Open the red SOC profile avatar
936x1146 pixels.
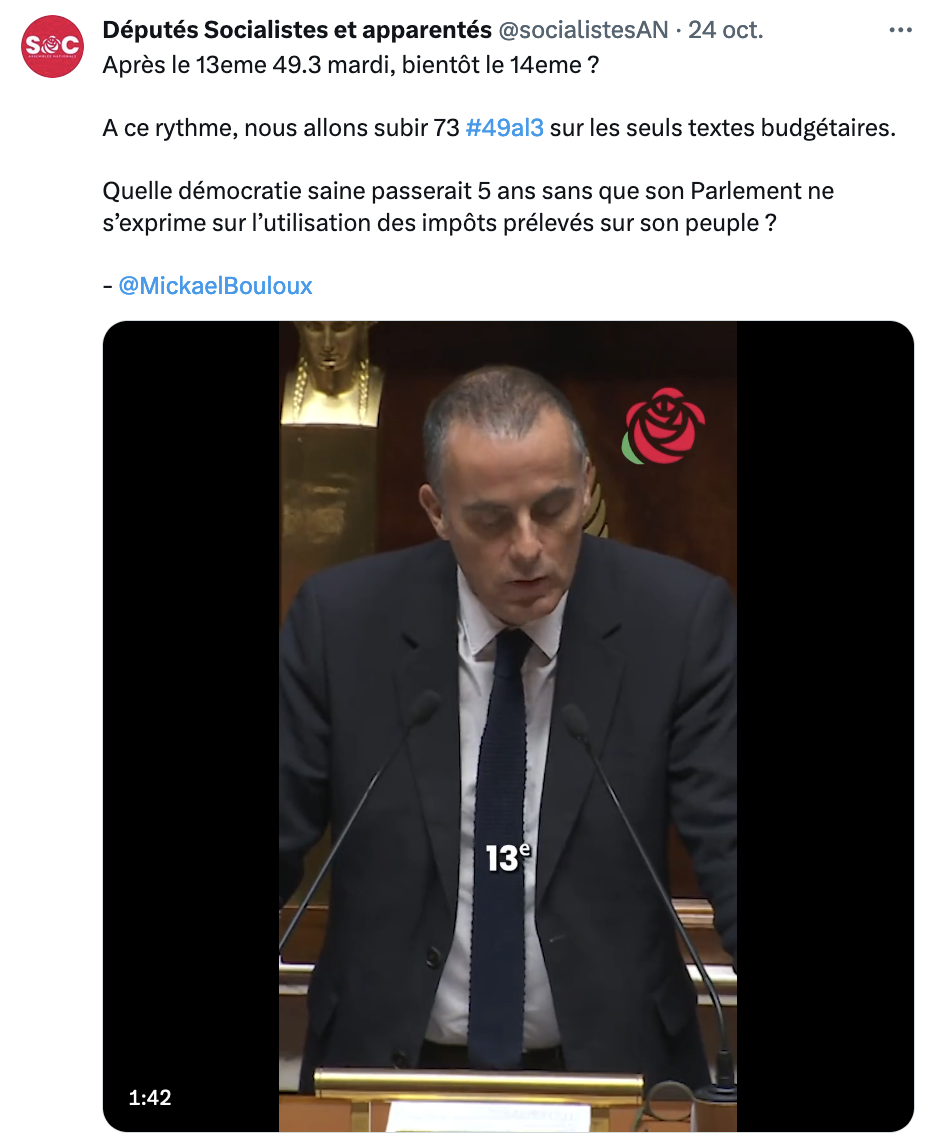coord(52,46)
